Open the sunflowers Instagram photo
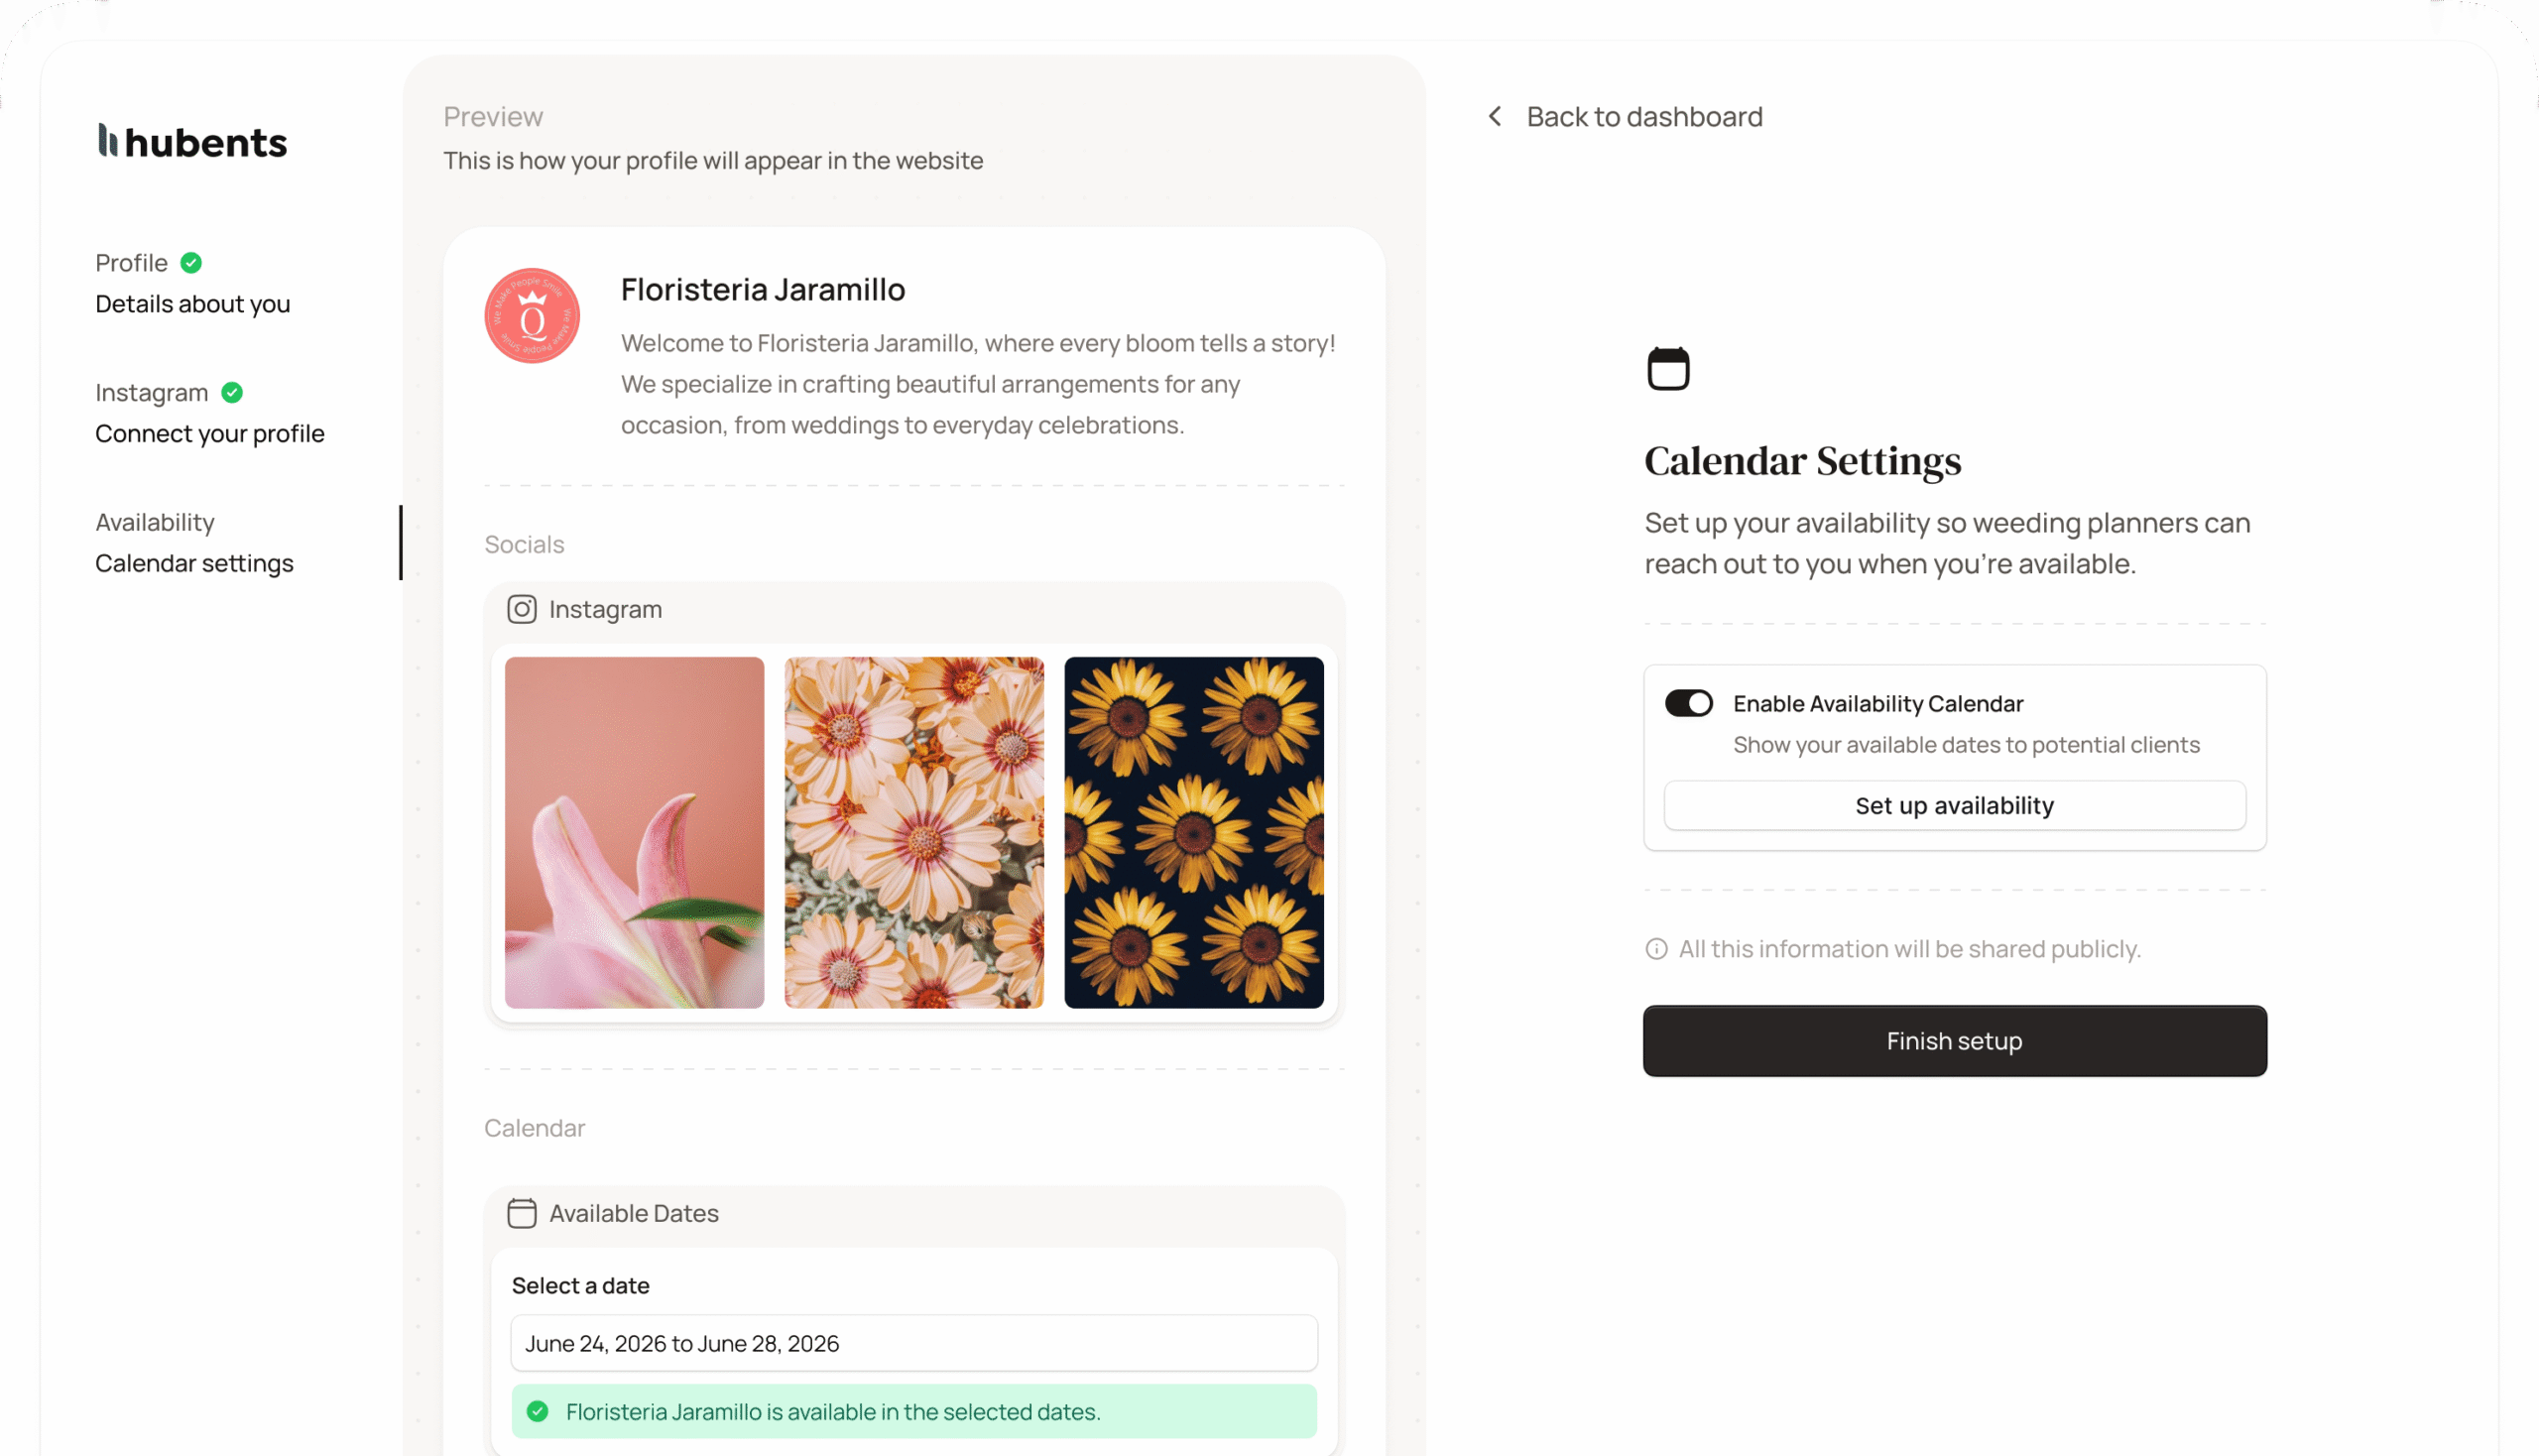Viewport: 2539px width, 1456px height. click(x=1193, y=832)
